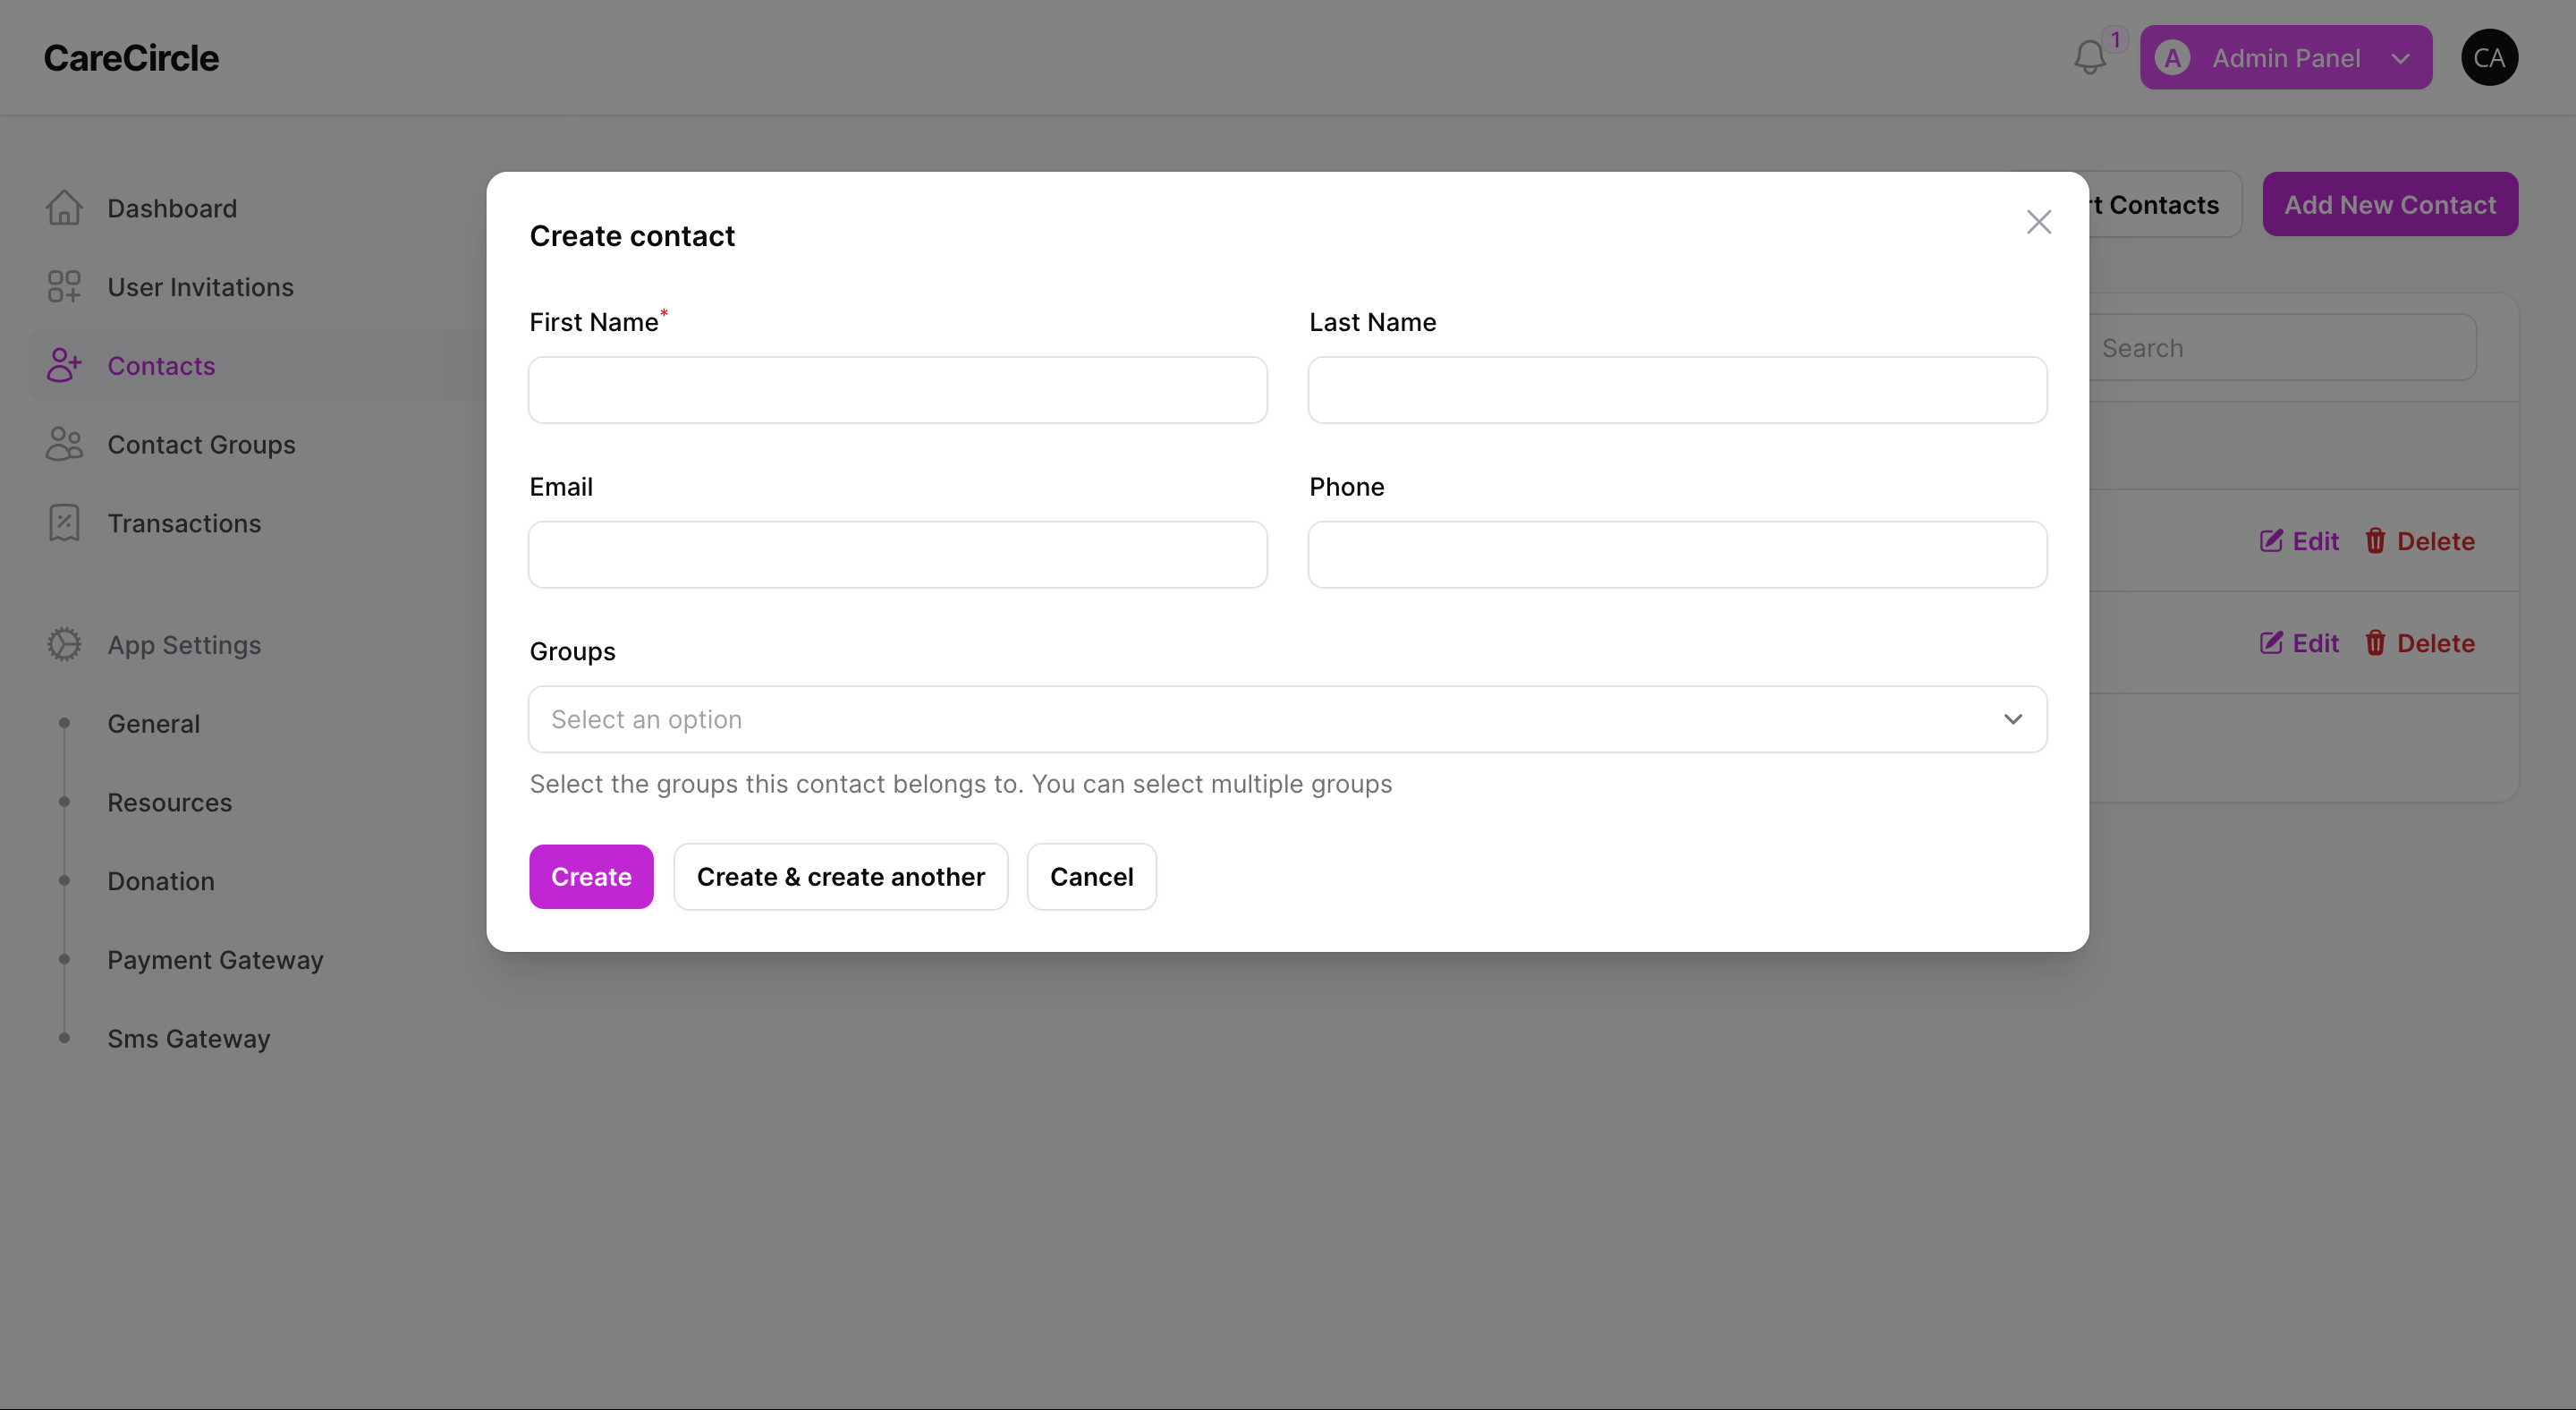Image resolution: width=2576 pixels, height=1410 pixels.
Task: Click the Cancel button
Action: (1092, 875)
